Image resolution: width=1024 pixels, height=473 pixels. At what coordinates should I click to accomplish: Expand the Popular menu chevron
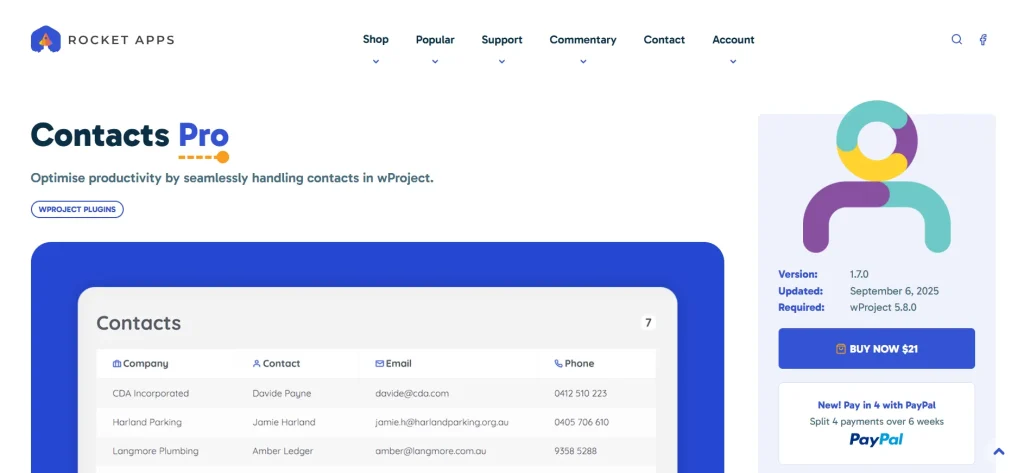coord(435,61)
